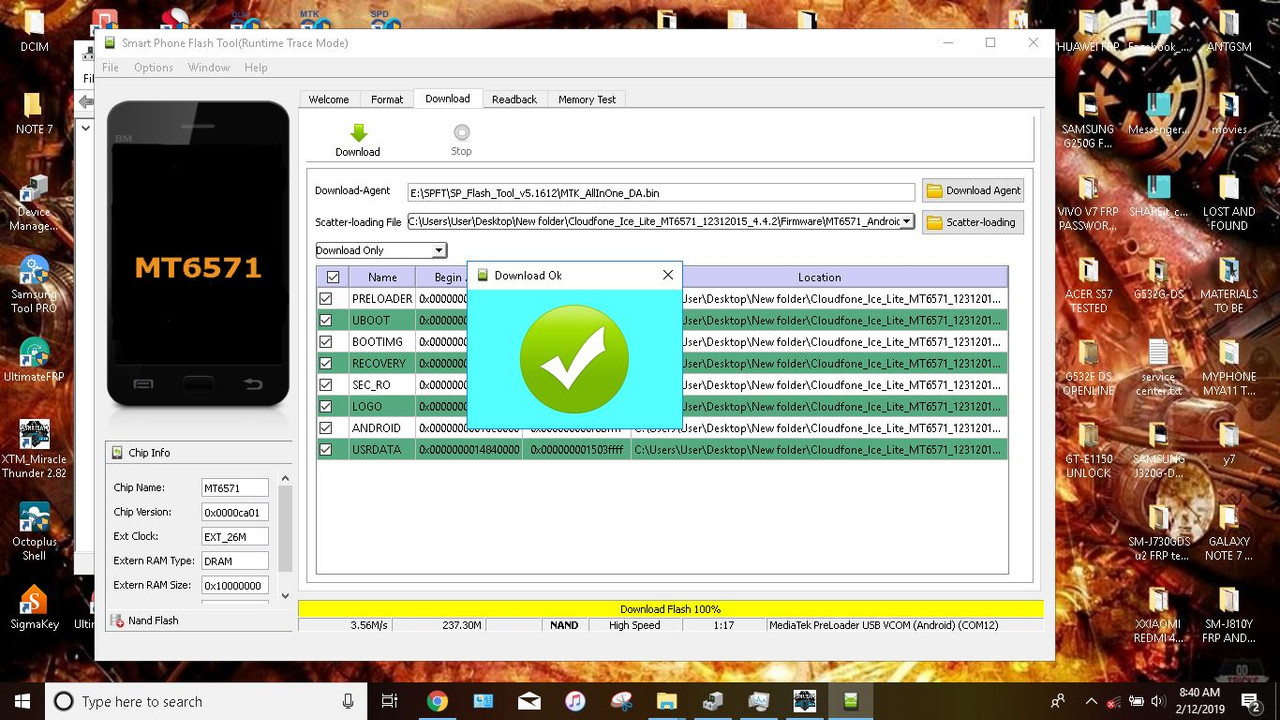Click the Chip Name field showing MT6571
The width and height of the screenshot is (1280, 720).
pos(235,488)
